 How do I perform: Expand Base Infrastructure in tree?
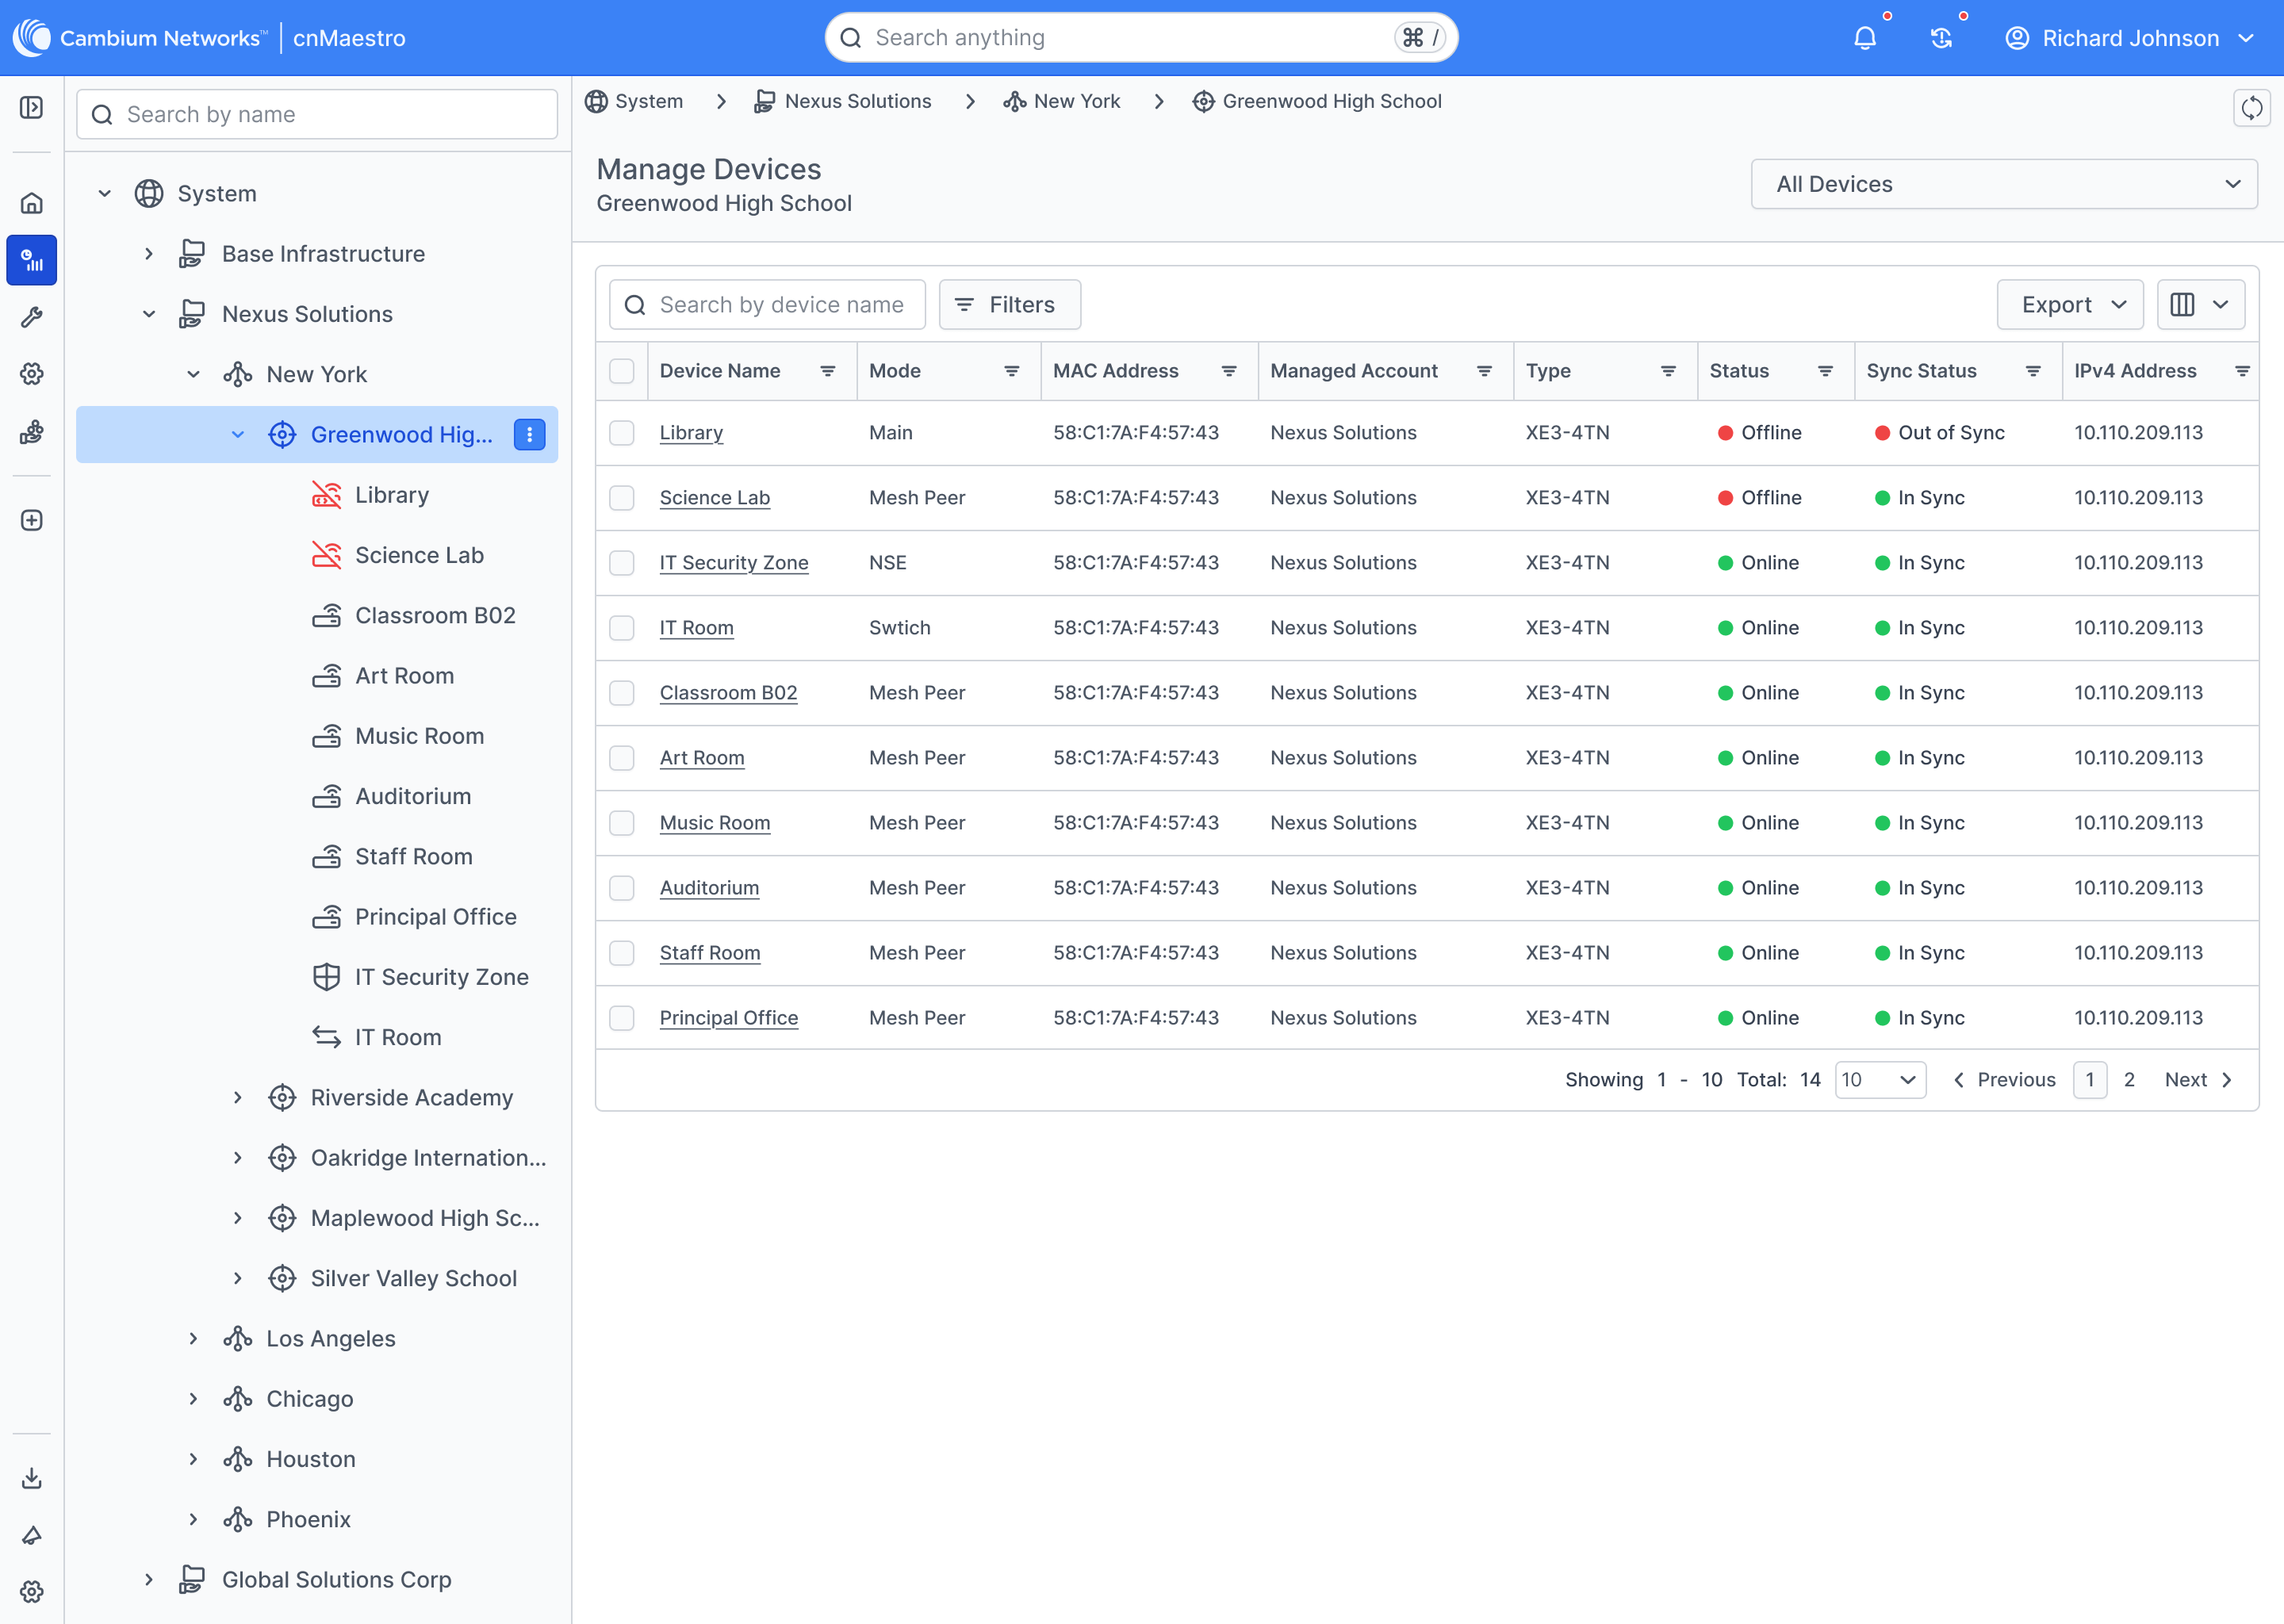click(149, 254)
